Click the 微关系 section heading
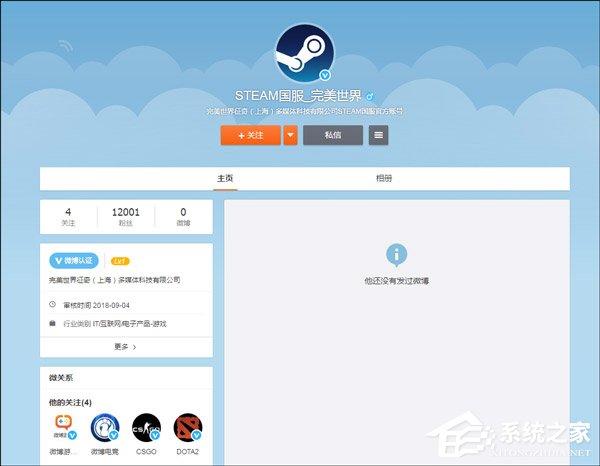 61,378
